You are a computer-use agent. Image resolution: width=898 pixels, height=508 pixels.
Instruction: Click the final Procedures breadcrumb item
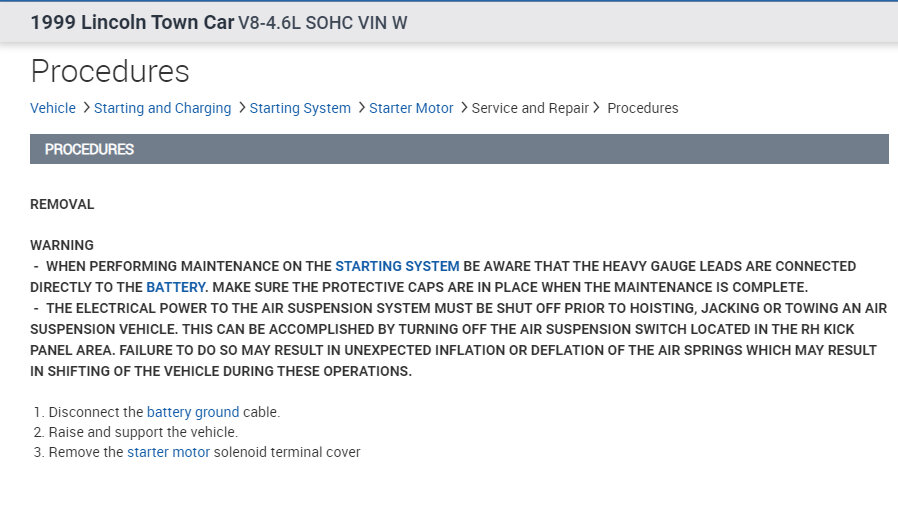(x=642, y=108)
